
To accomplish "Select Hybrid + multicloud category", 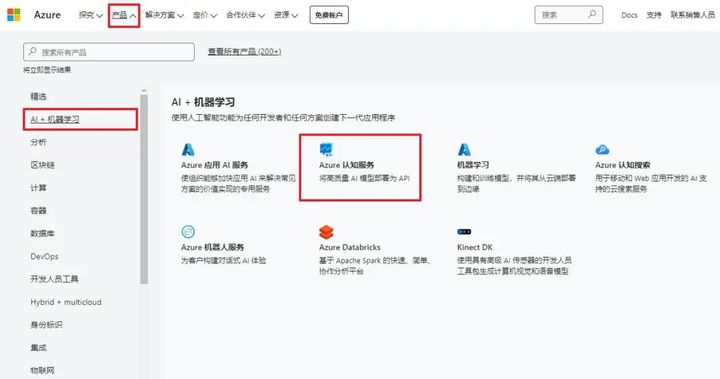I will pos(66,302).
